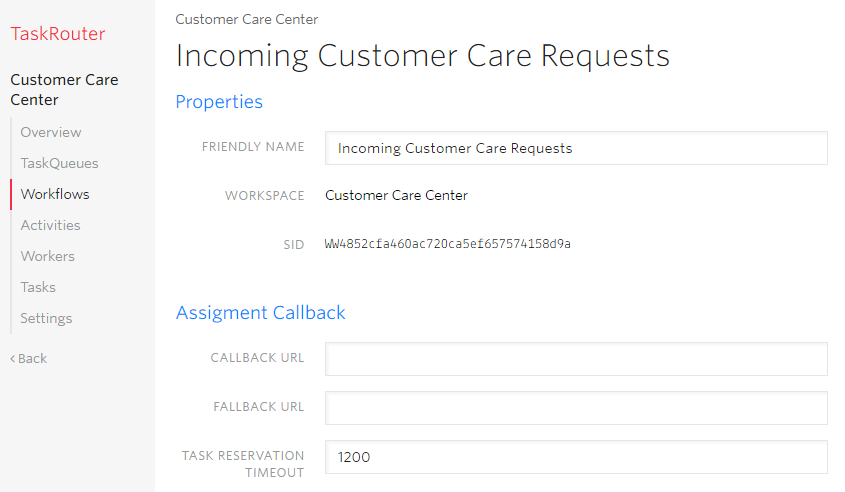
Task: Click the workflow SID value
Action: point(447,244)
